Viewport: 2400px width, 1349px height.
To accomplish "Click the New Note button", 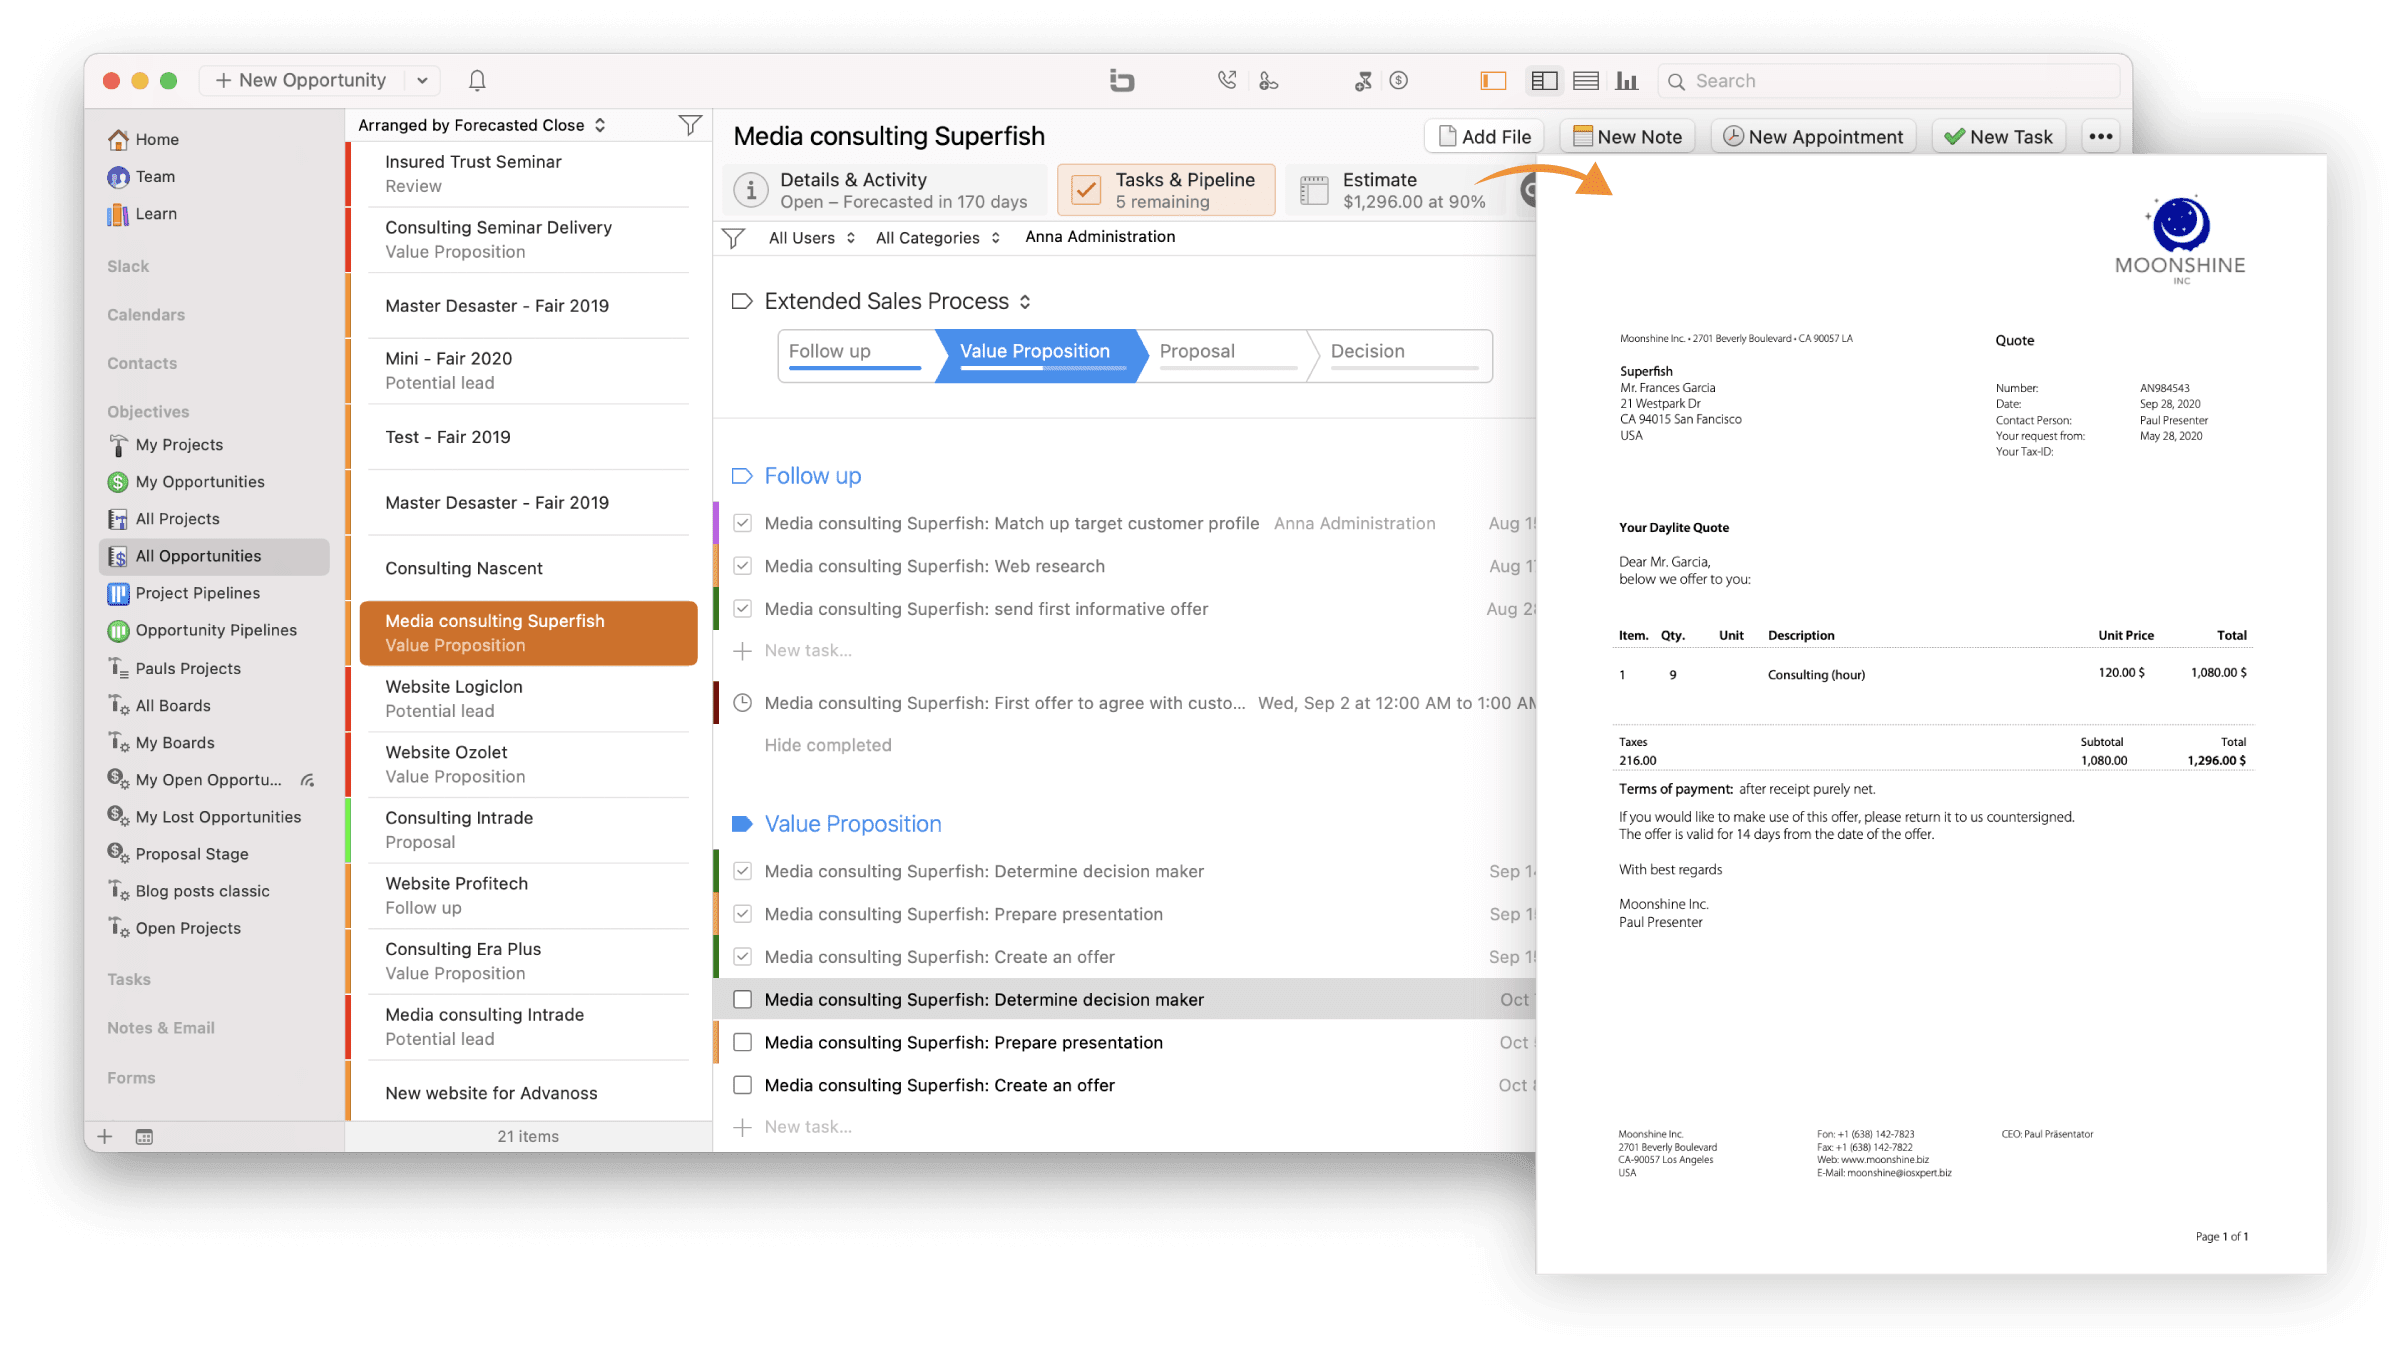I will 1627,137.
